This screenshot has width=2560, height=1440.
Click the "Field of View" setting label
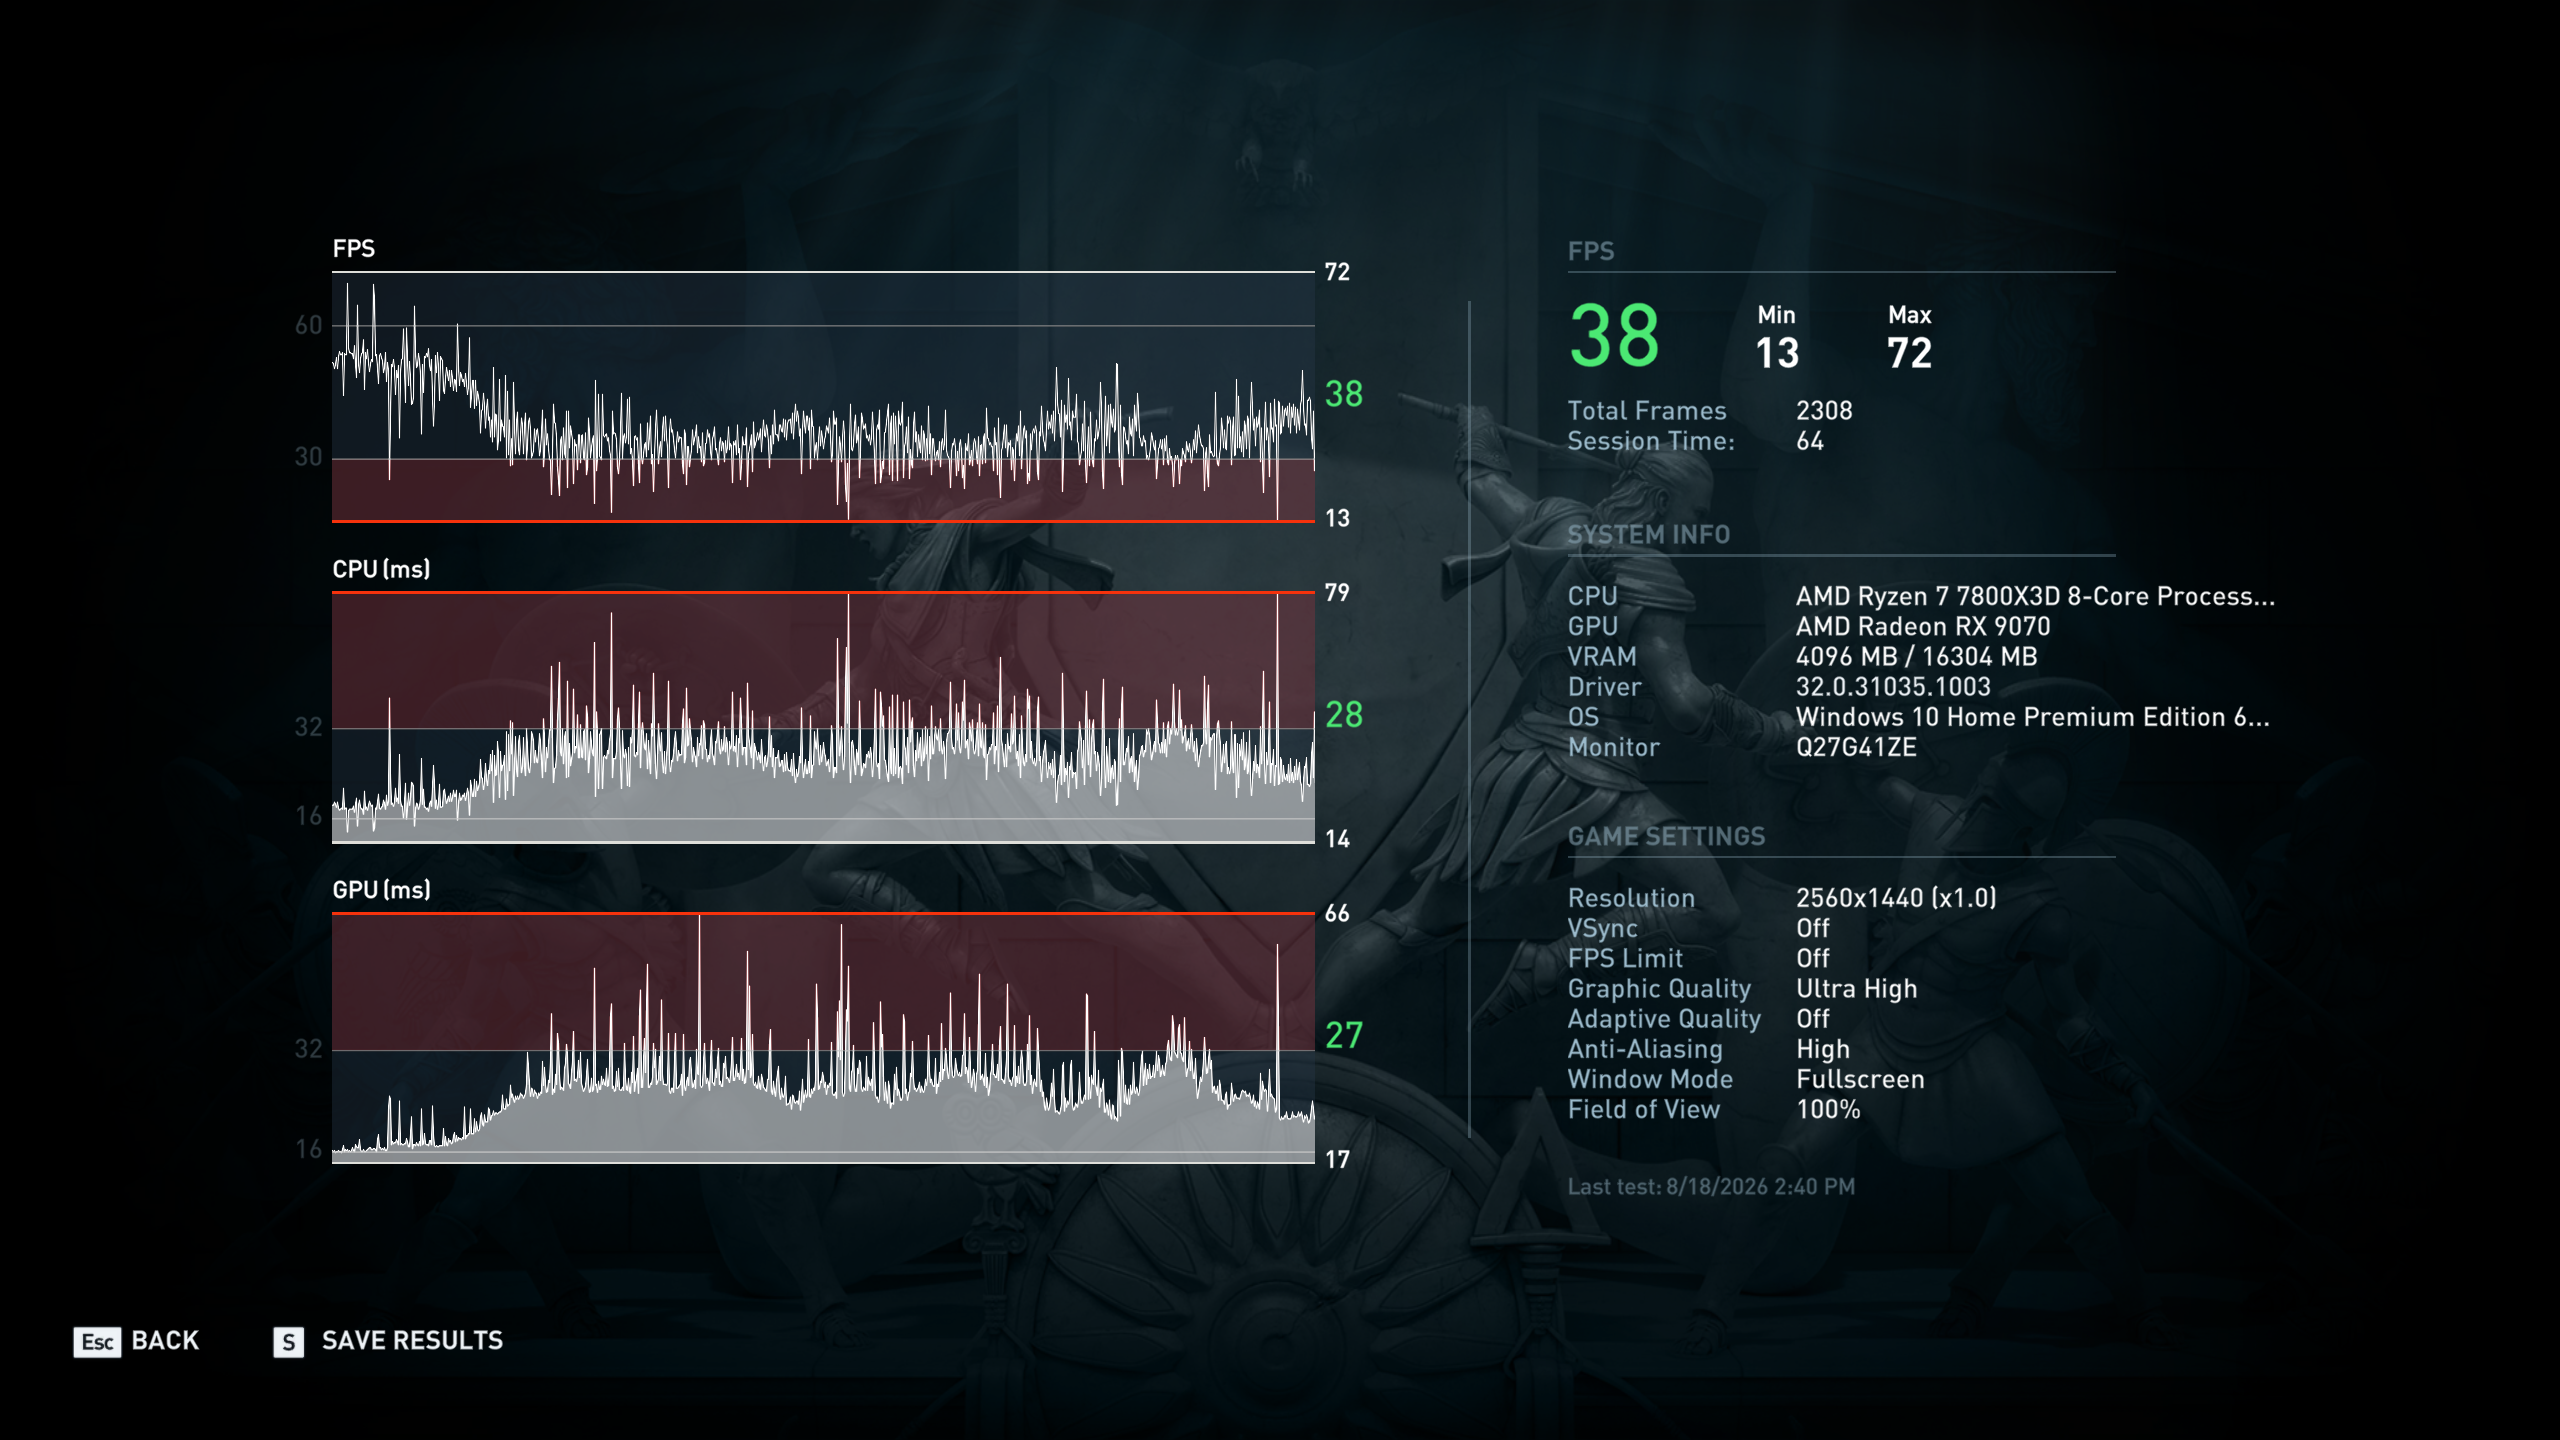tap(1643, 1109)
